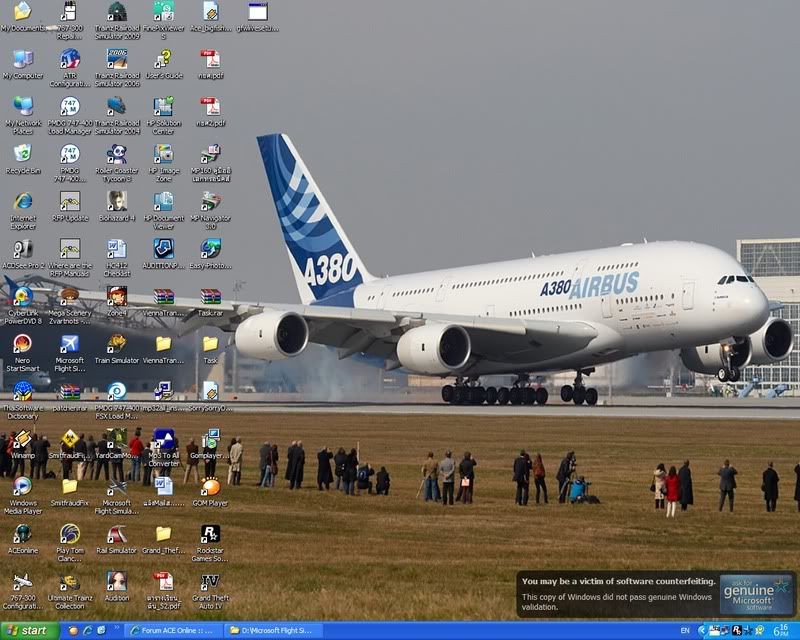800x640 pixels.
Task: Select the YardCamMo shortcut icon
Action: click(117, 444)
